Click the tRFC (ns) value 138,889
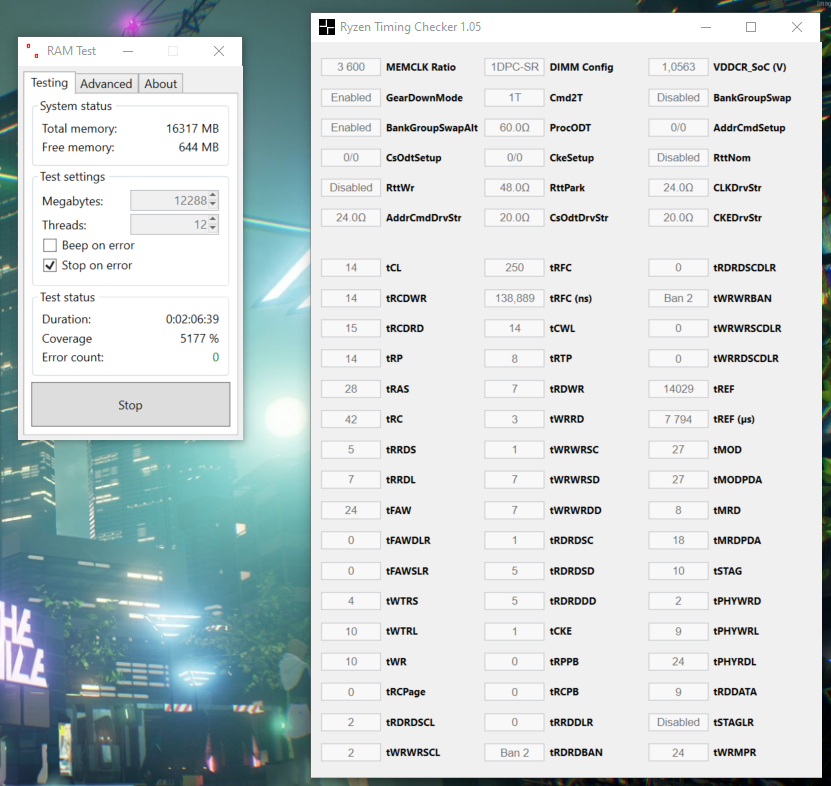This screenshot has height=786, width=831. point(514,298)
